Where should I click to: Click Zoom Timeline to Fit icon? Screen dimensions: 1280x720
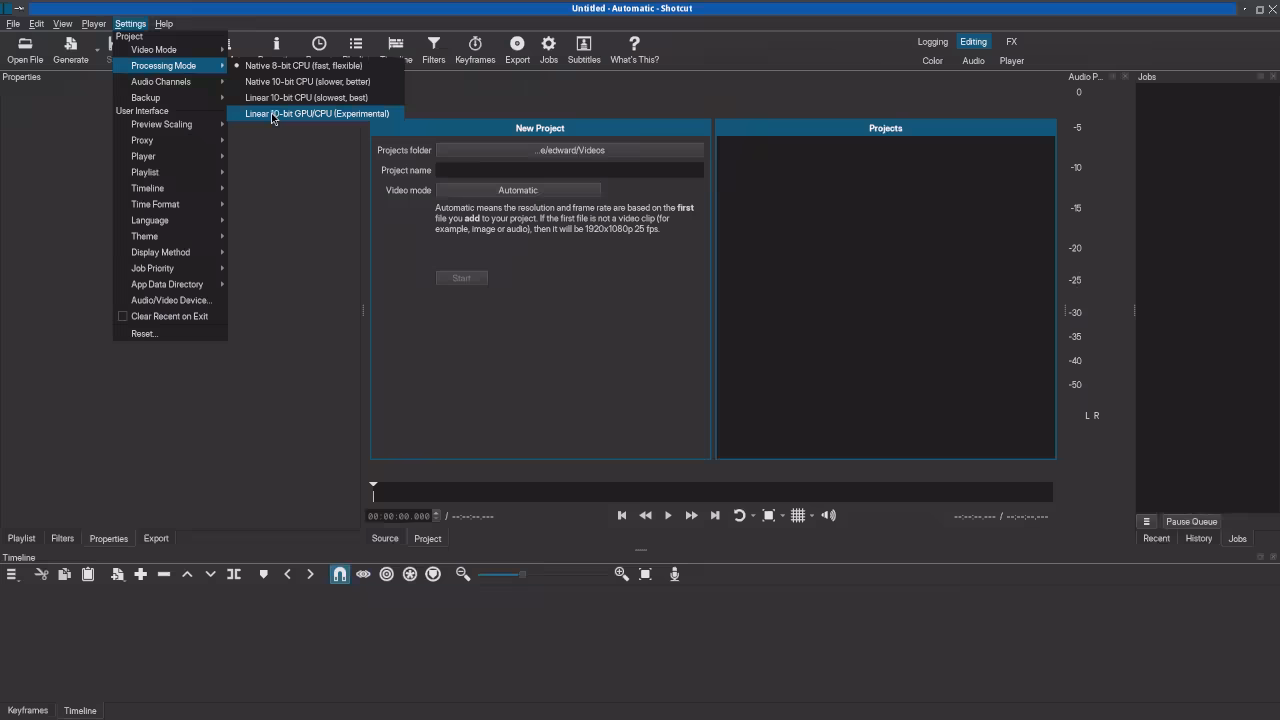[645, 574]
